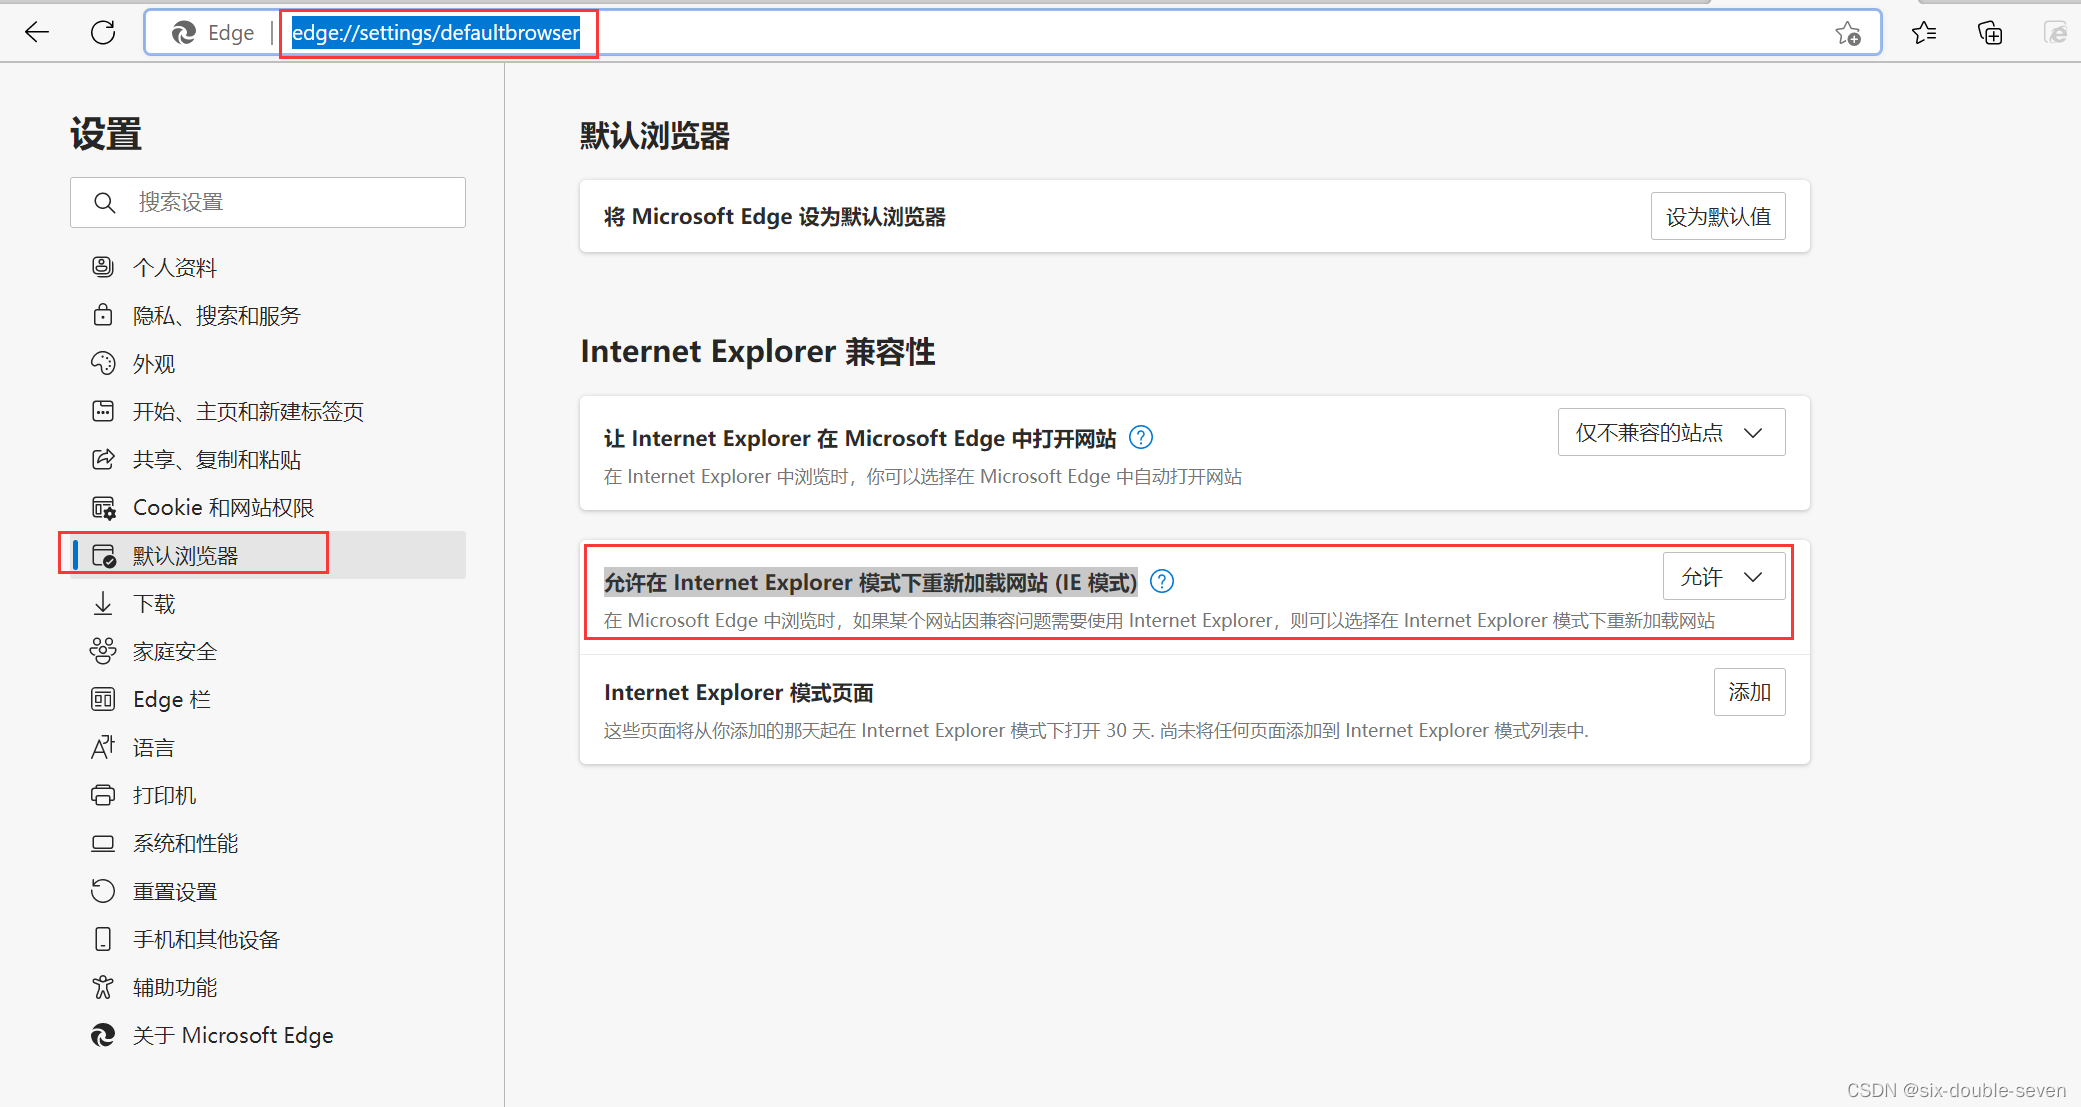Click the 搜索设置 search field
The height and width of the screenshot is (1107, 2081).
(268, 202)
